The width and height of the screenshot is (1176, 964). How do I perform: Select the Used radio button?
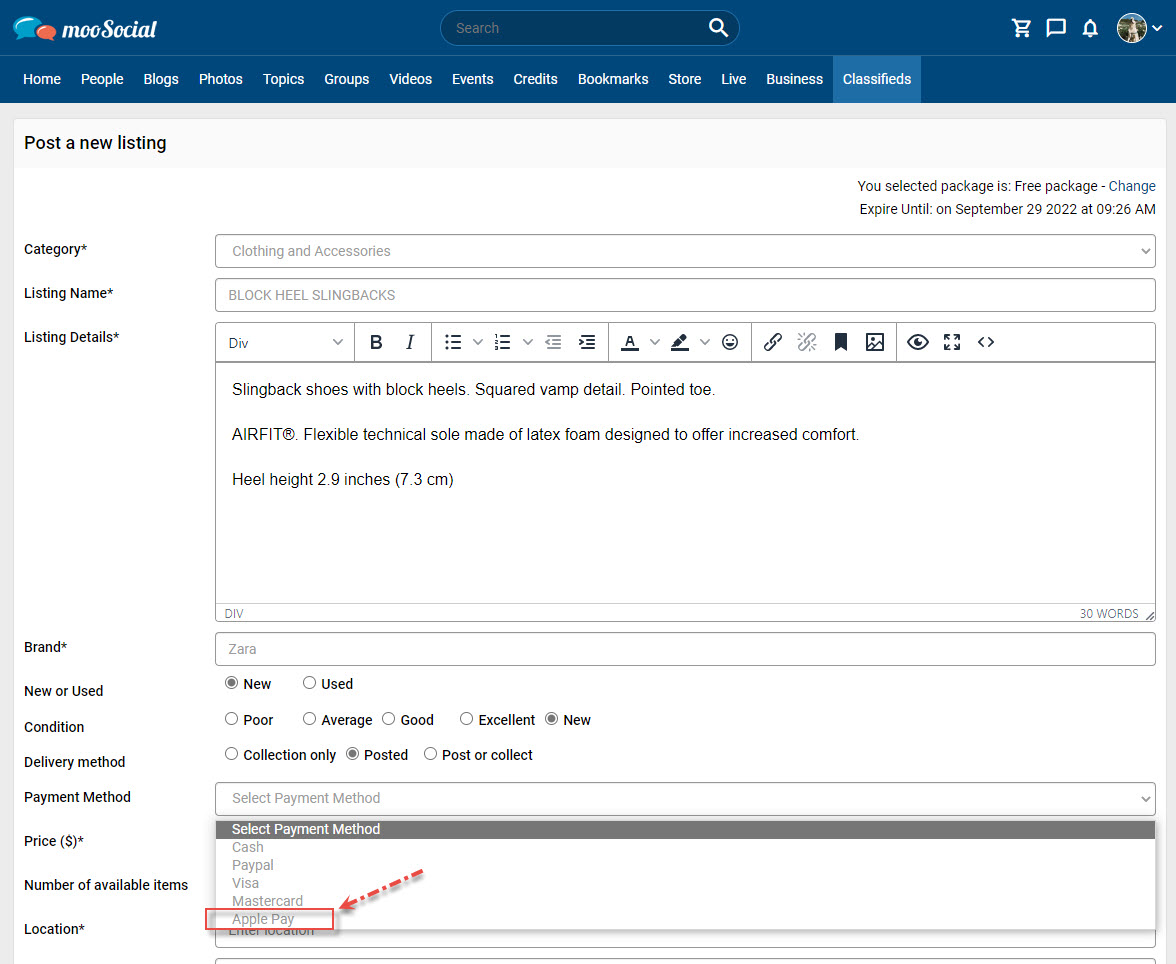pyautogui.click(x=309, y=683)
